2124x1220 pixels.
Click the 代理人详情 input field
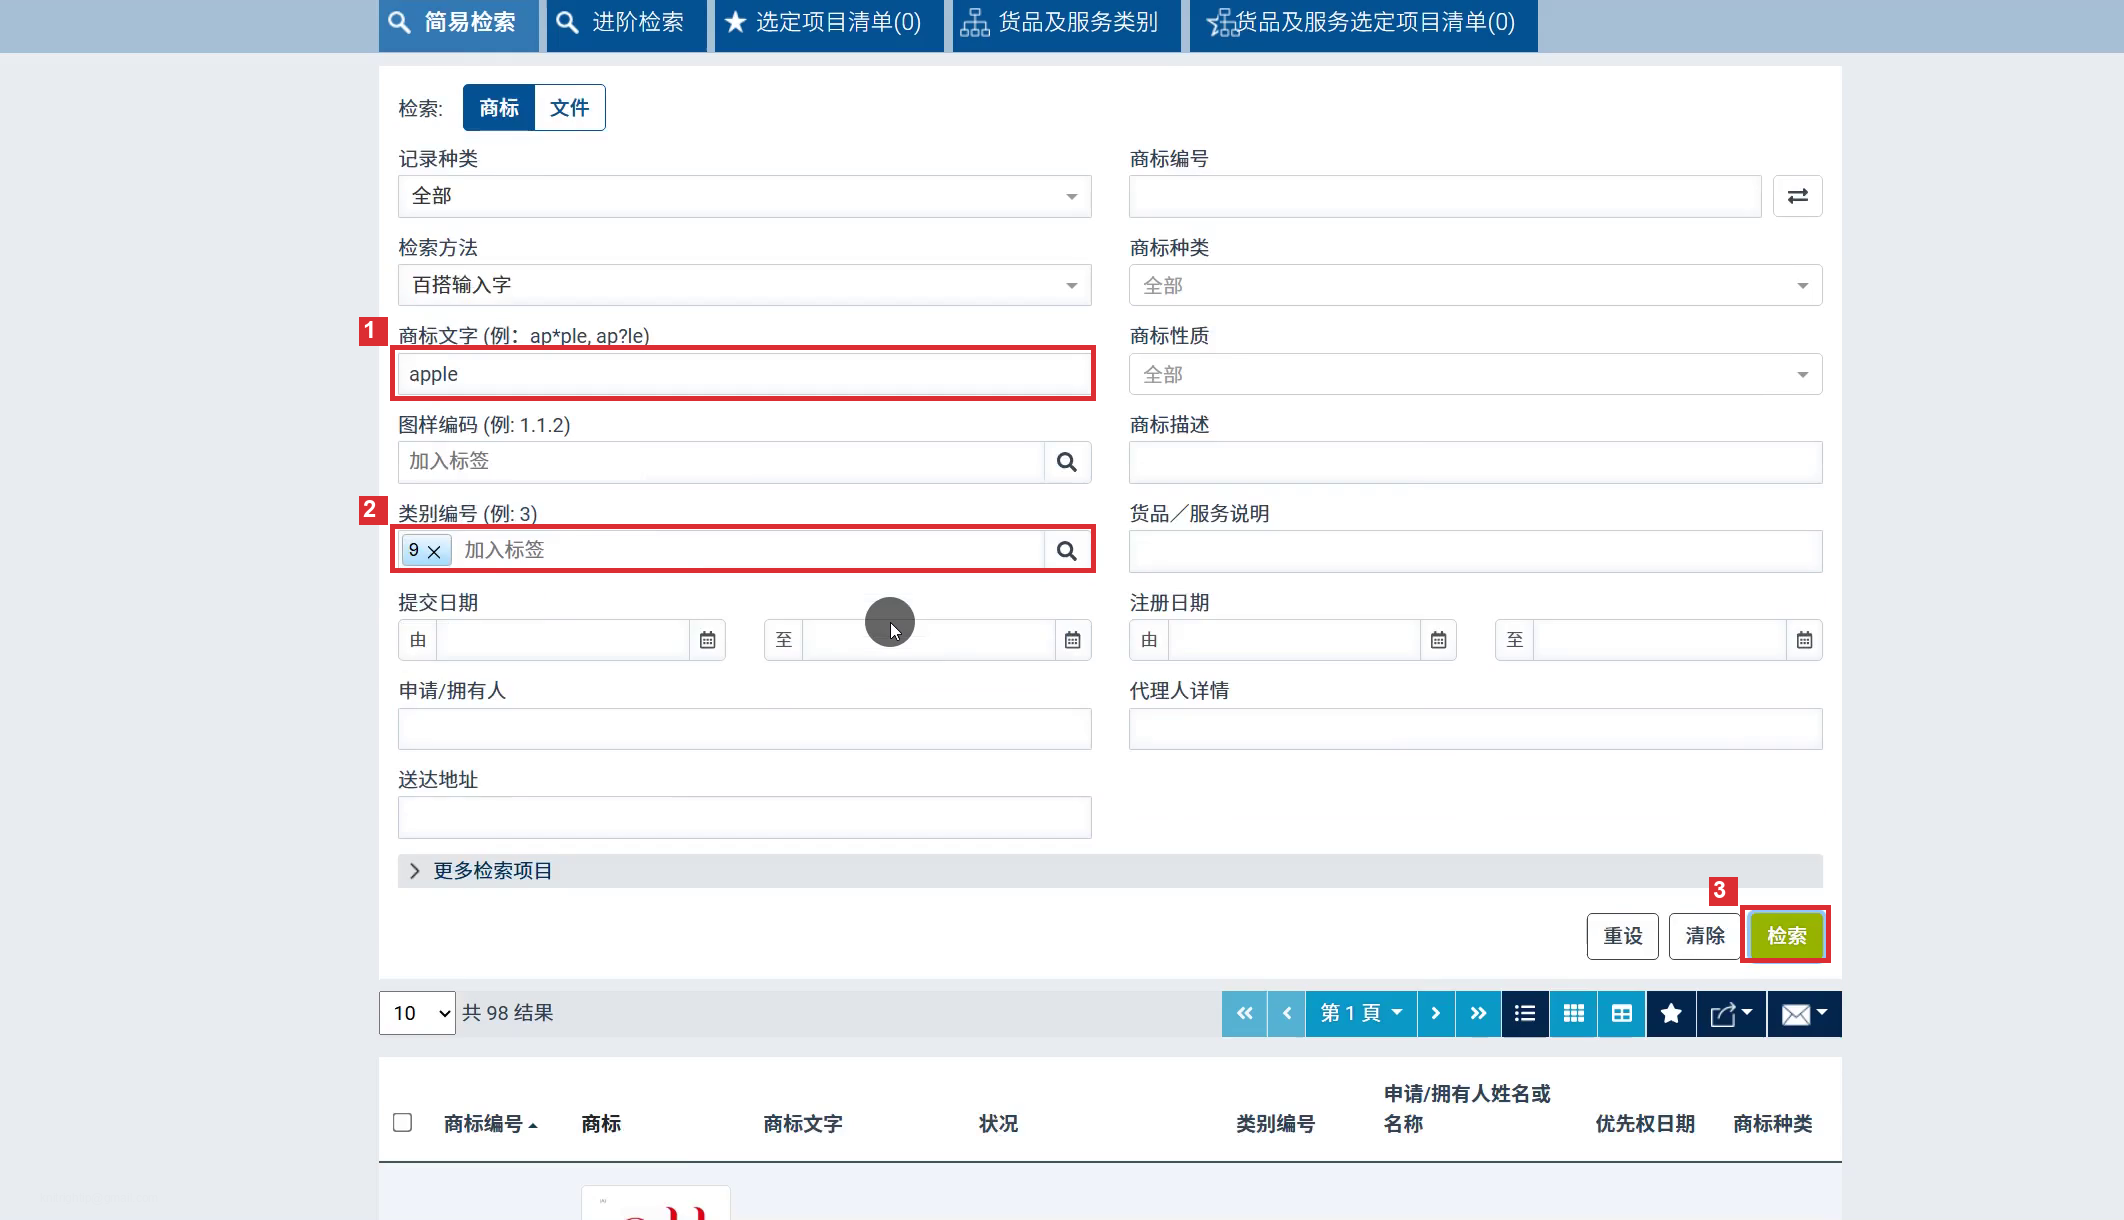1475,729
